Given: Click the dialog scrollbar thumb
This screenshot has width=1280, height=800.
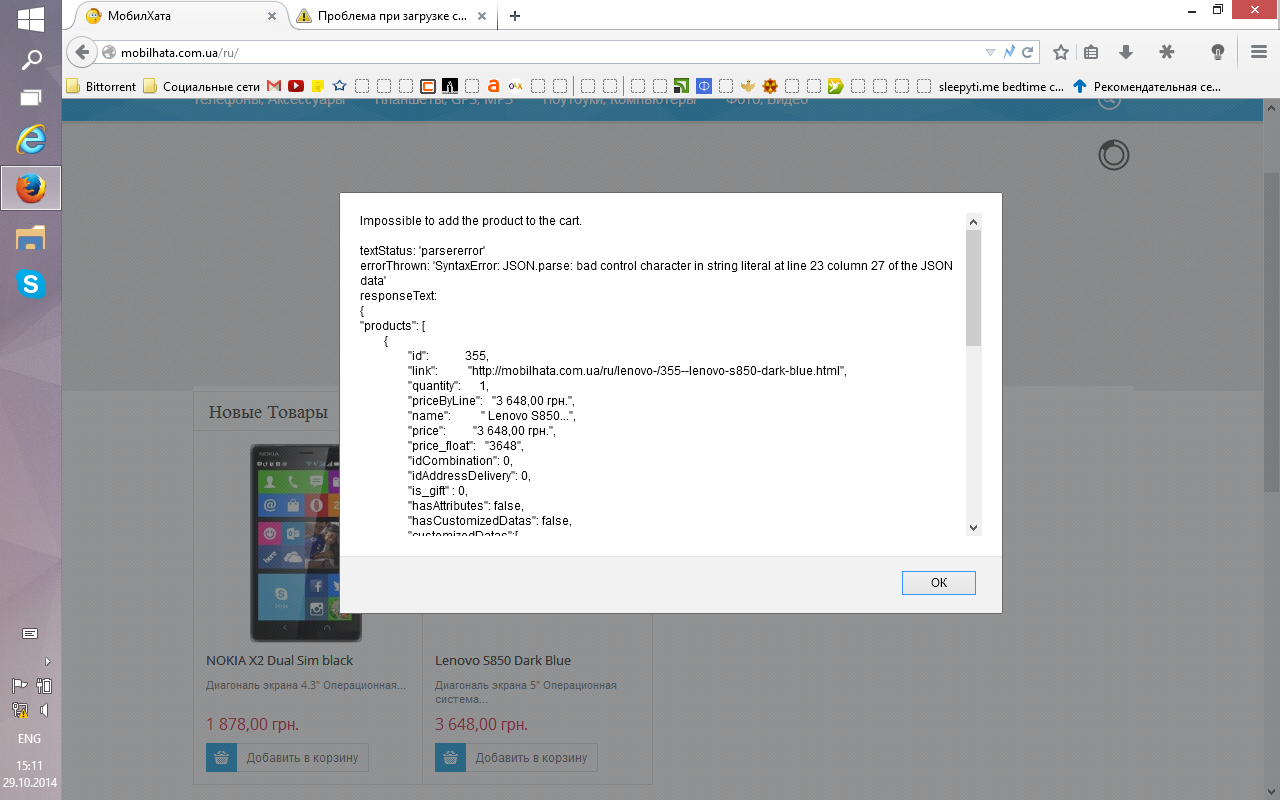Looking at the screenshot, I should (974, 288).
